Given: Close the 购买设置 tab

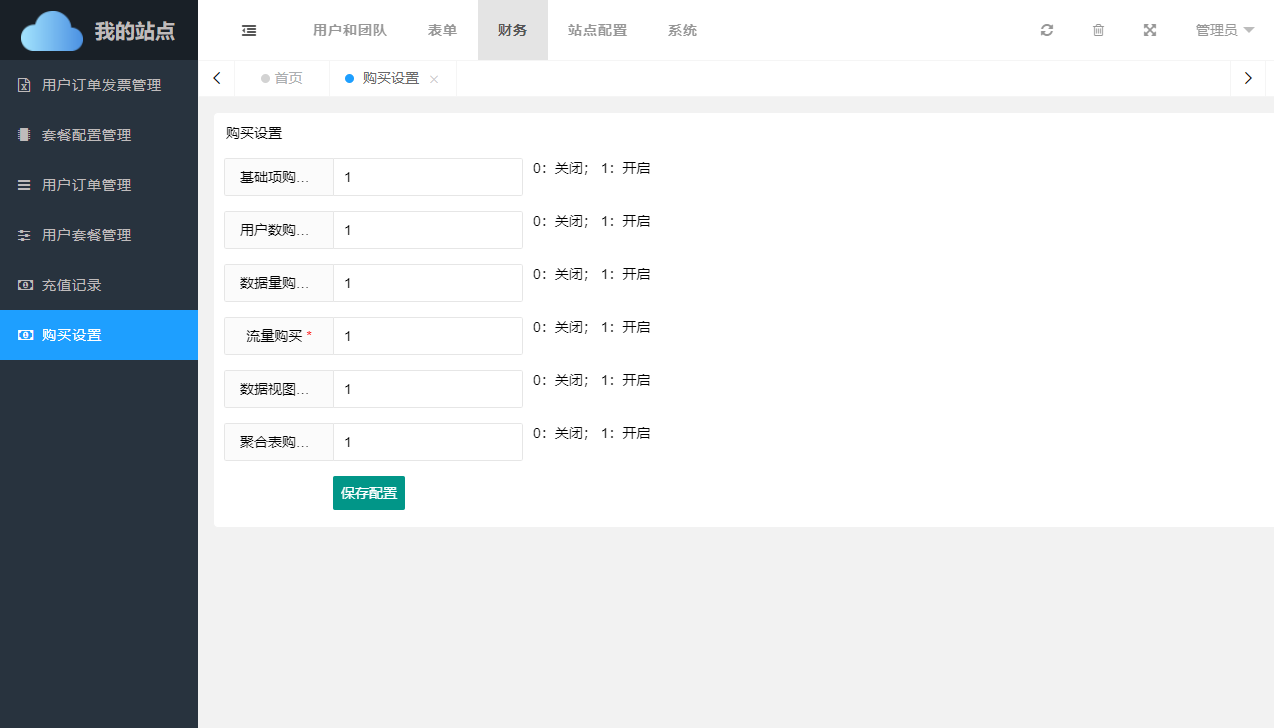Looking at the screenshot, I should click(434, 79).
